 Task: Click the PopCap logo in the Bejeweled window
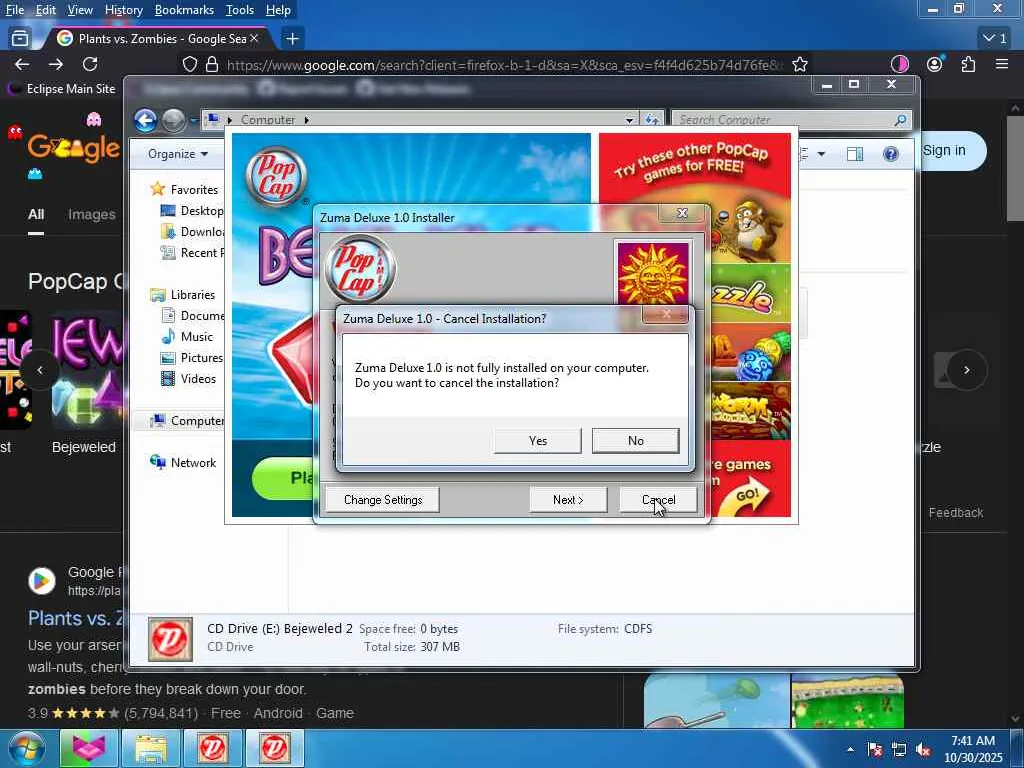277,176
